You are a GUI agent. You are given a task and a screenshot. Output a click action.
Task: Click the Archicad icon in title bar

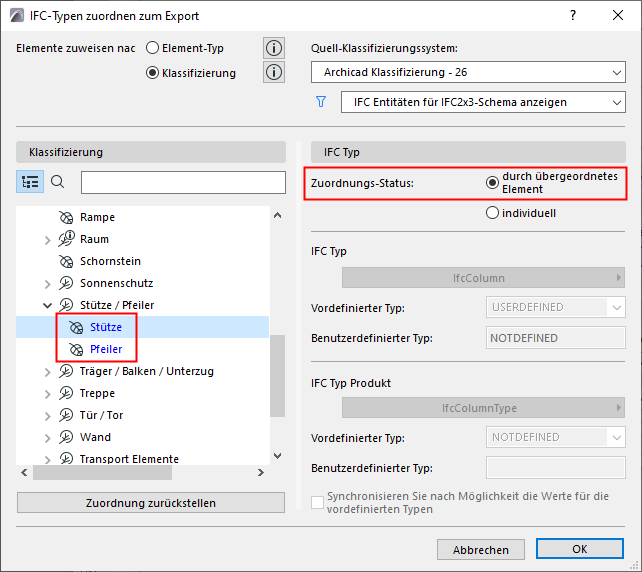point(17,16)
